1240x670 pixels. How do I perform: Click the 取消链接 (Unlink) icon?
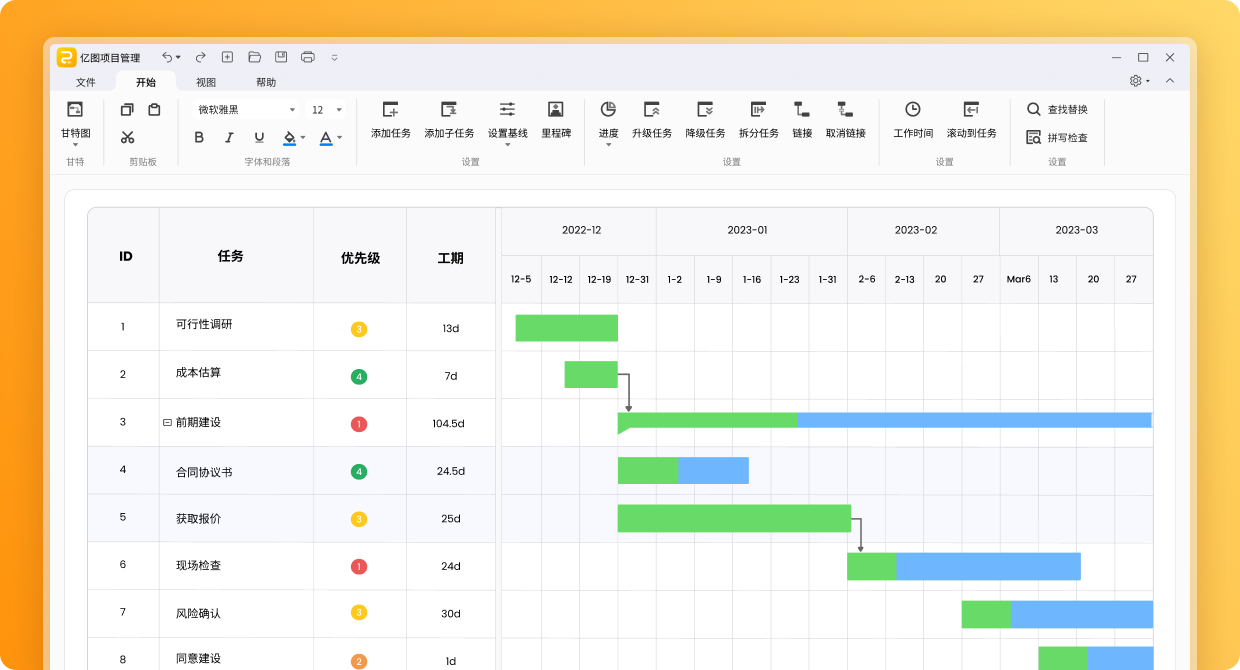pos(845,113)
